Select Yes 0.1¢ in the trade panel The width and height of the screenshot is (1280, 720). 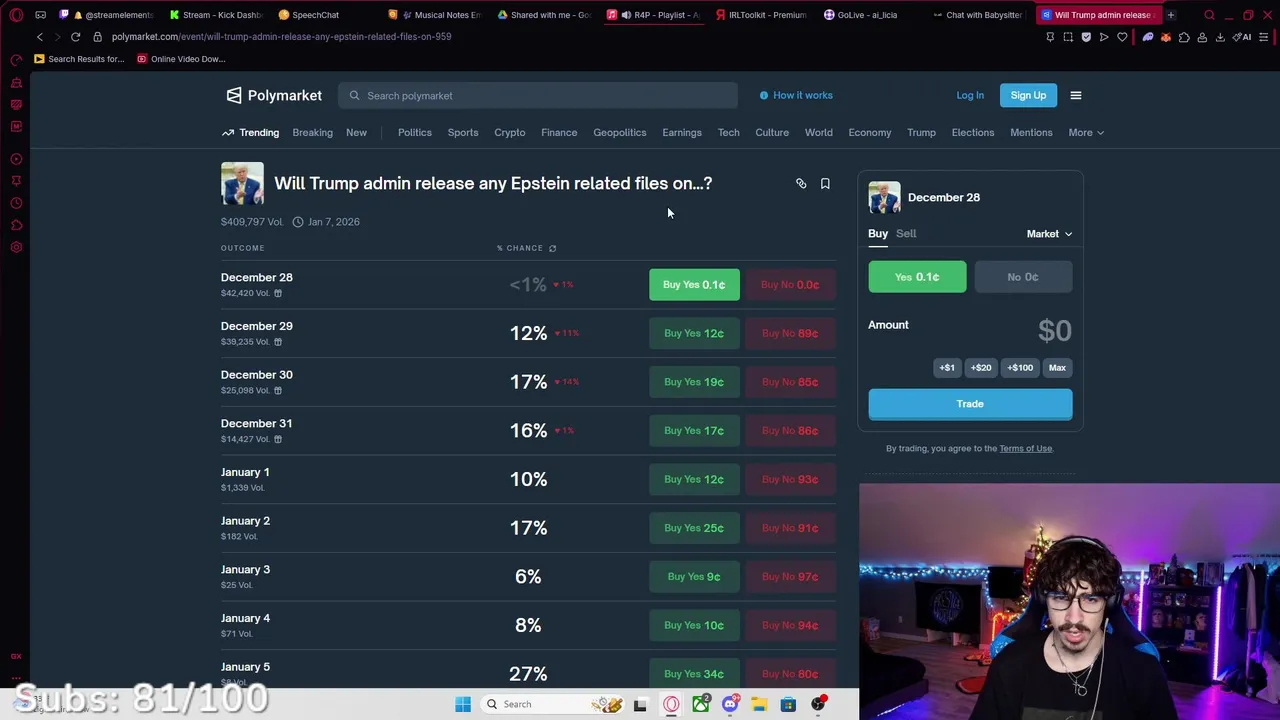pos(917,277)
